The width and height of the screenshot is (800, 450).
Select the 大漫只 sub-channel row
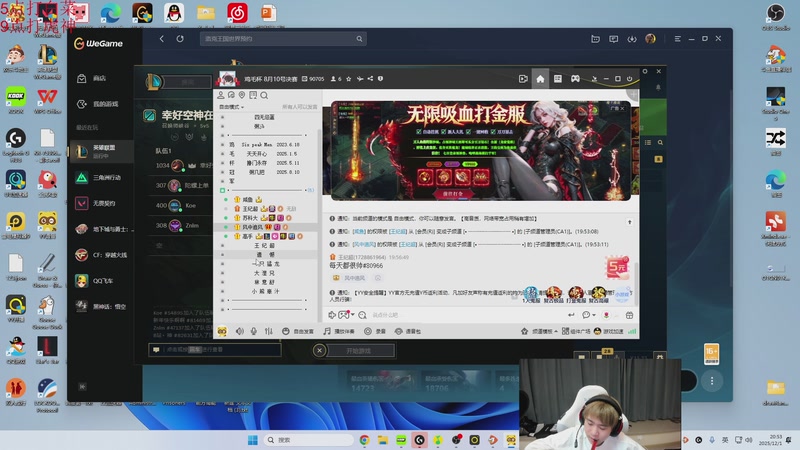[x=266, y=273]
